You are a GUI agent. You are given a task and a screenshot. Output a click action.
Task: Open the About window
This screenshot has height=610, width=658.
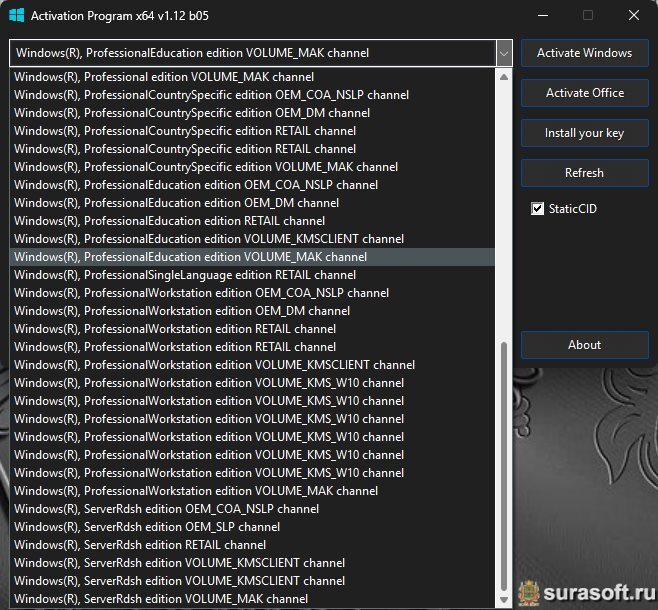click(x=585, y=345)
